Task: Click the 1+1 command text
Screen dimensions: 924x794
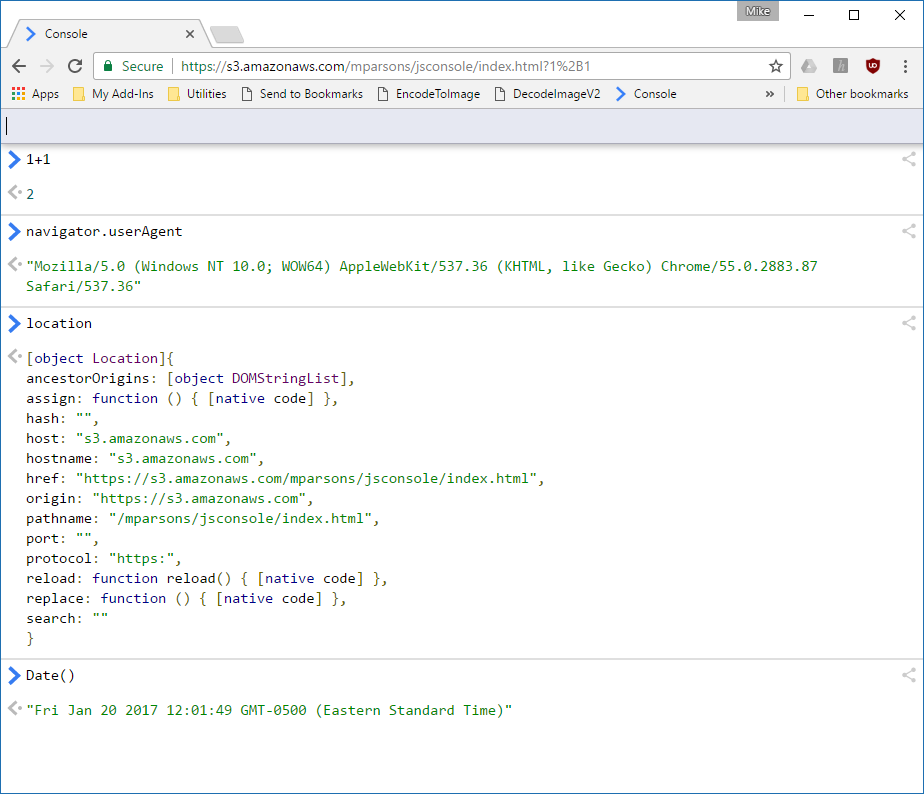Action: coord(38,159)
